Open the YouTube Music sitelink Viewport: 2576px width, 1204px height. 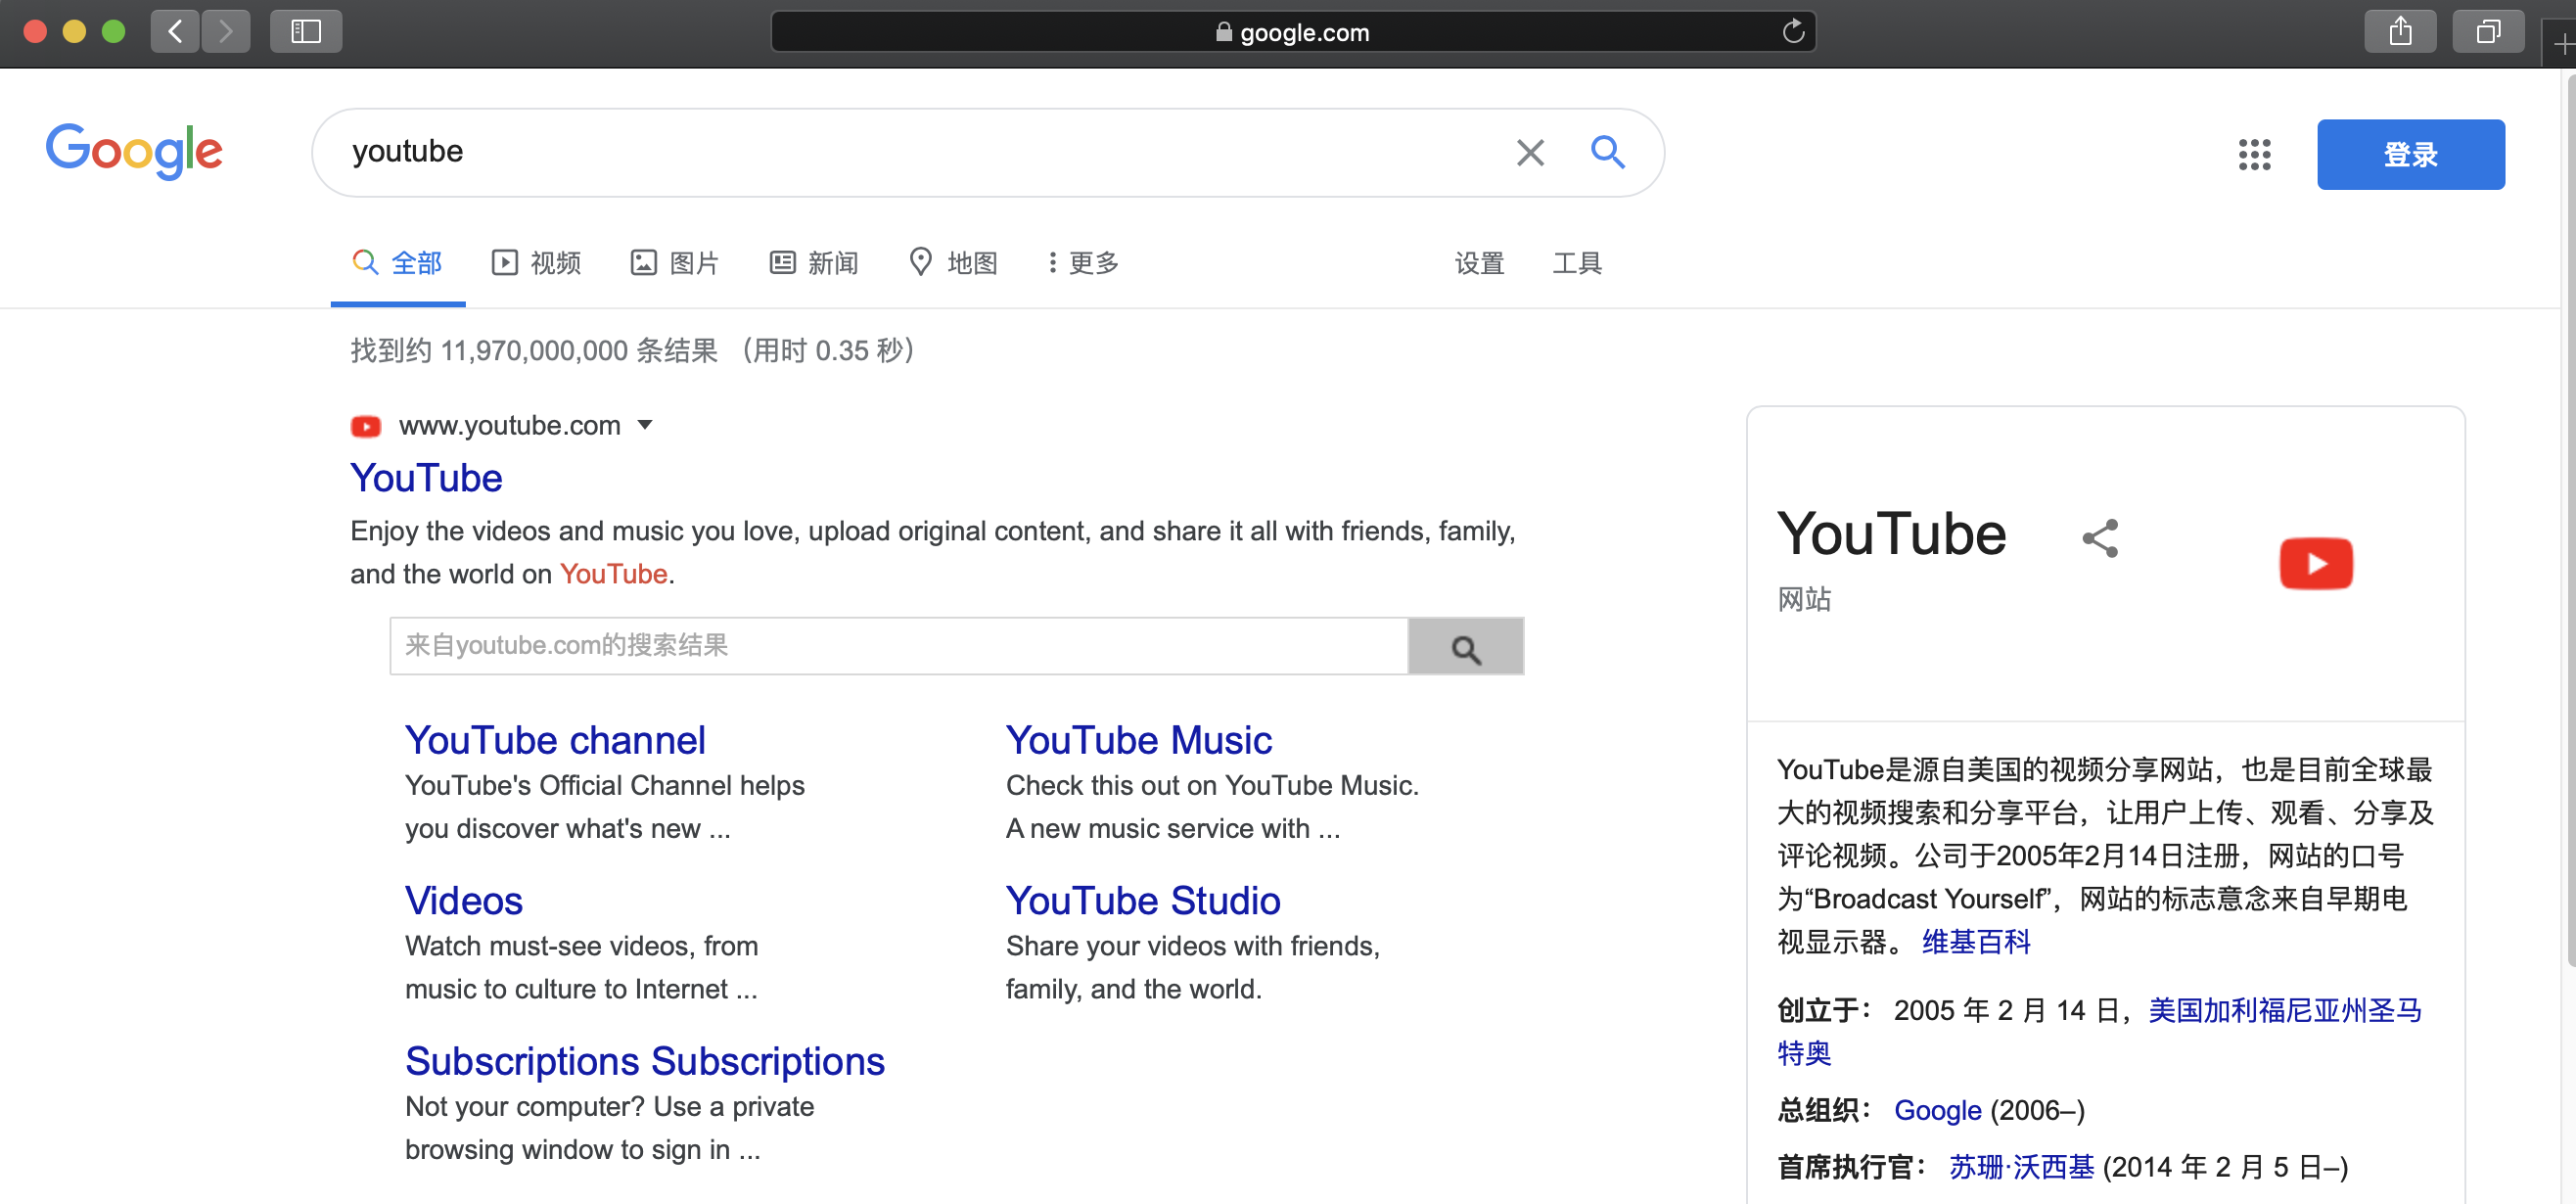tap(1139, 740)
